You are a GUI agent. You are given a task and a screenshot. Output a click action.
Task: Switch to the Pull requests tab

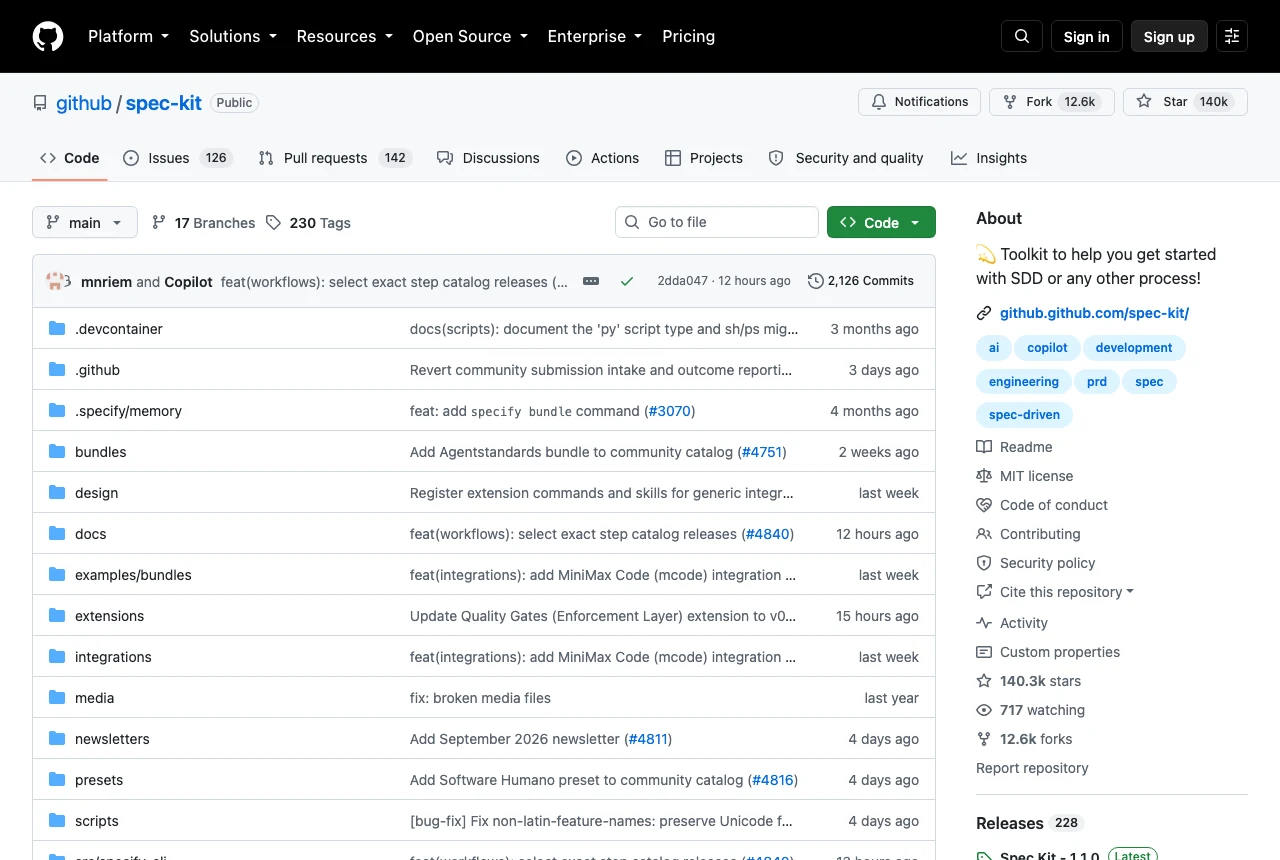coord(335,158)
